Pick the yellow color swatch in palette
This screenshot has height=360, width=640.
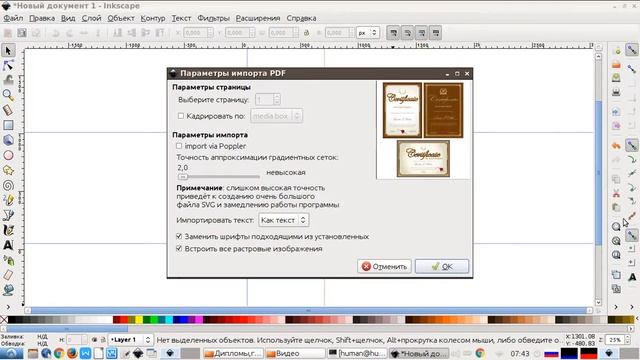(139, 320)
